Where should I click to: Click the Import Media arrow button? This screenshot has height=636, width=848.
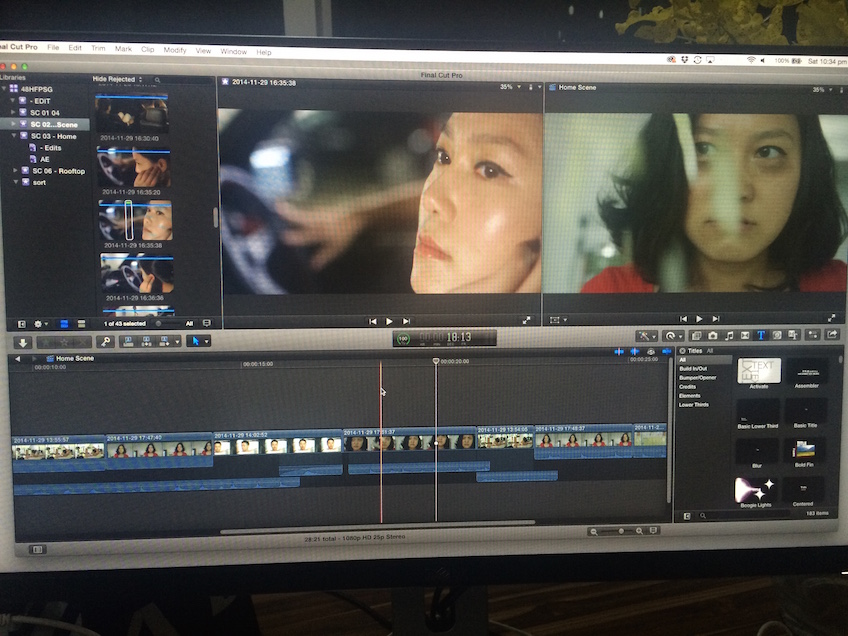click(x=23, y=342)
